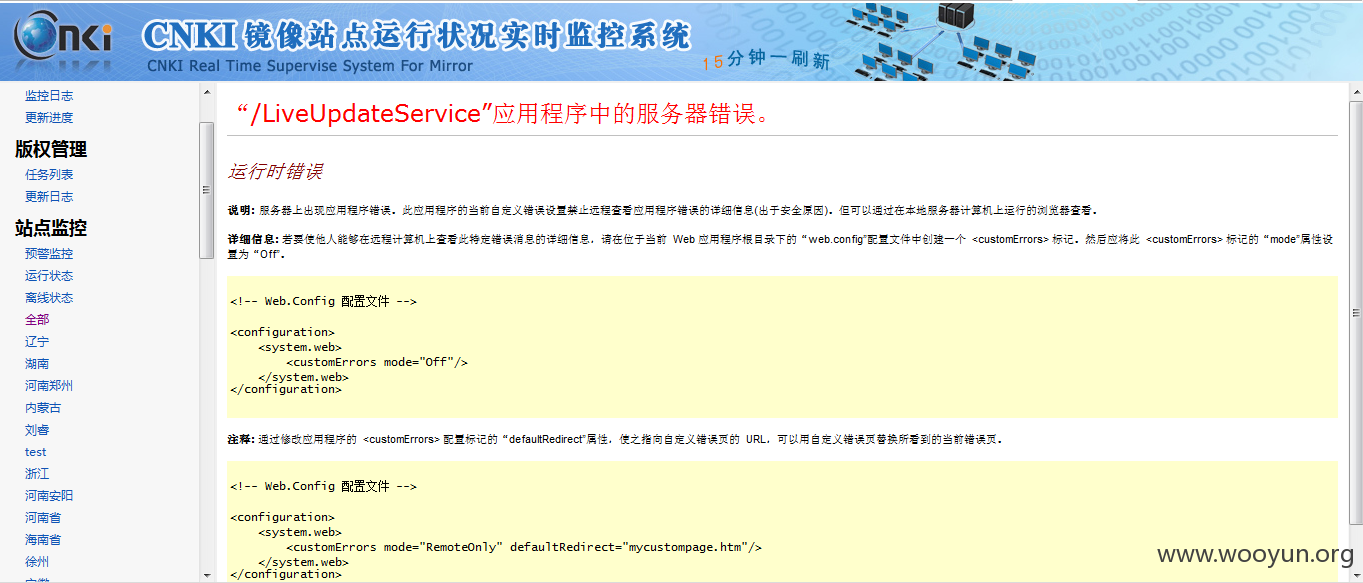Click the main page scrollbar up arrow
This screenshot has height=583, width=1363.
[x=1356, y=92]
